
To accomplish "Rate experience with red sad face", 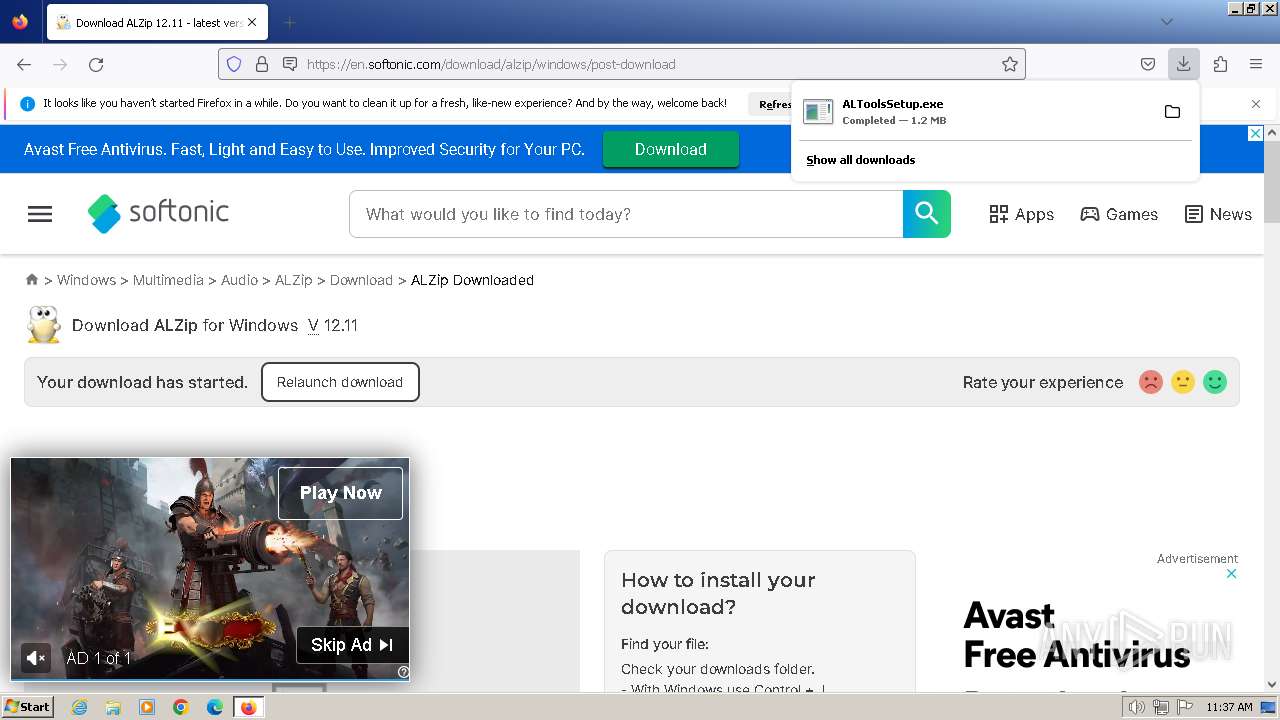I will coord(1151,382).
